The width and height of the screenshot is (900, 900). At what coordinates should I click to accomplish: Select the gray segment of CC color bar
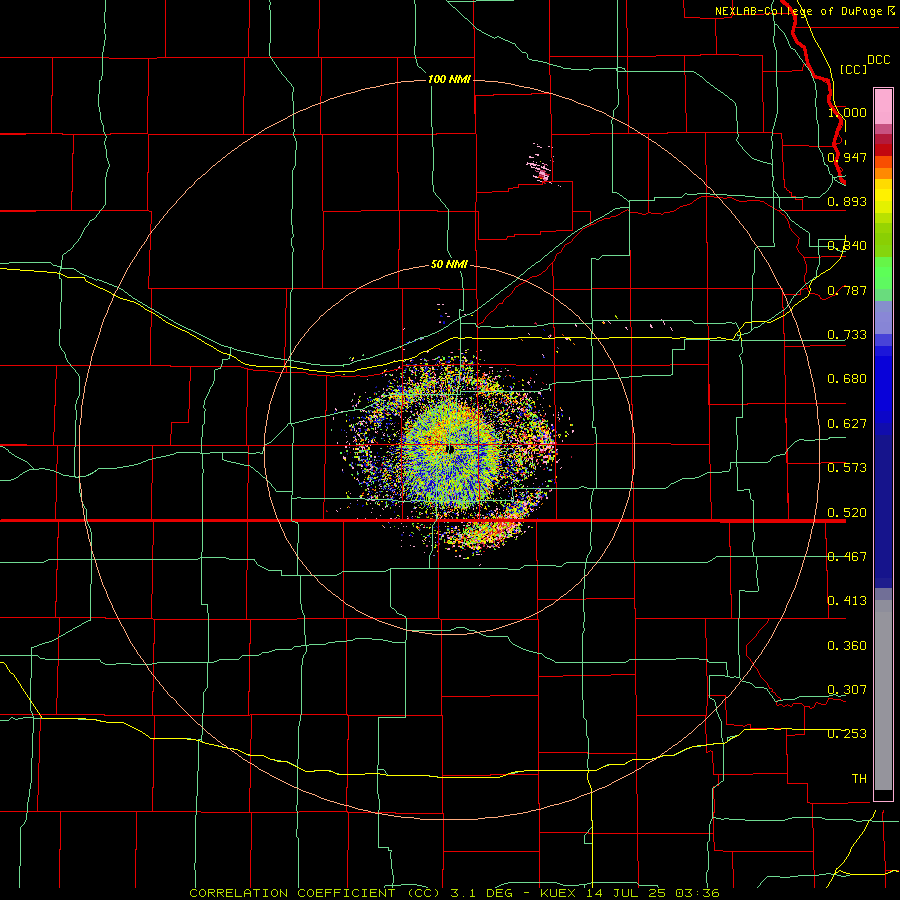pos(883,695)
